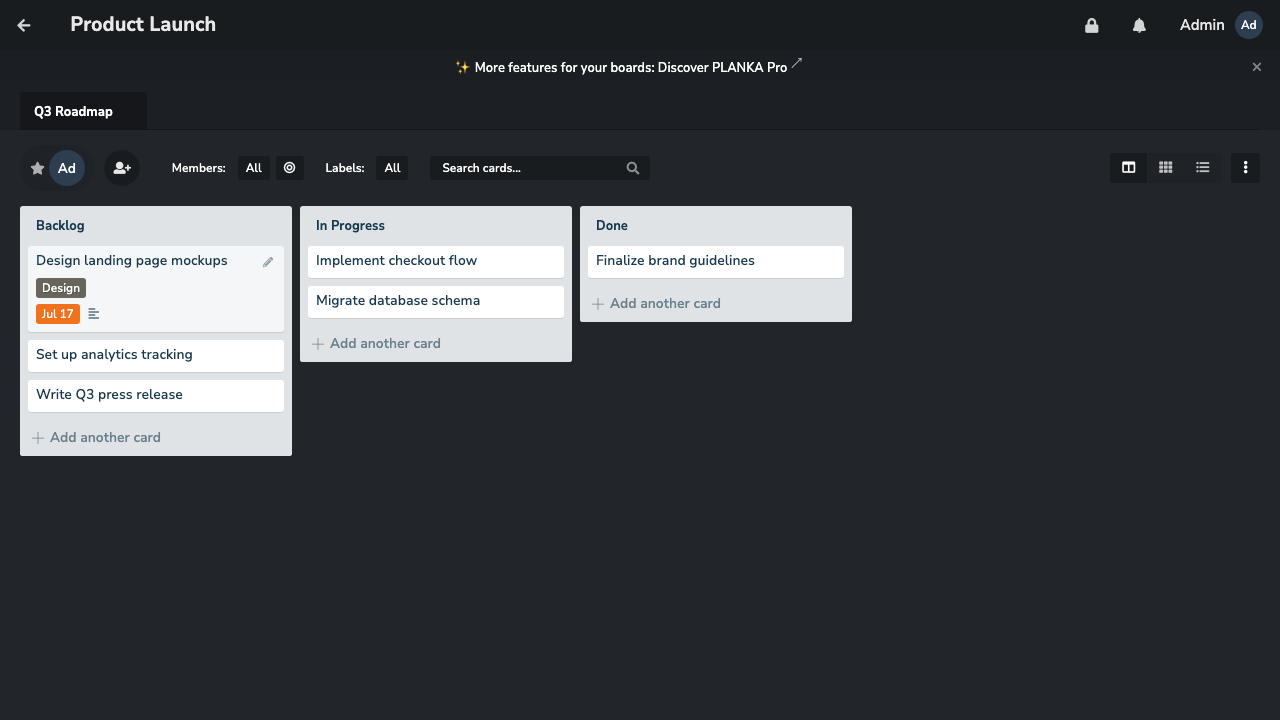
Task: Click the description icon on card
Action: tap(94, 314)
